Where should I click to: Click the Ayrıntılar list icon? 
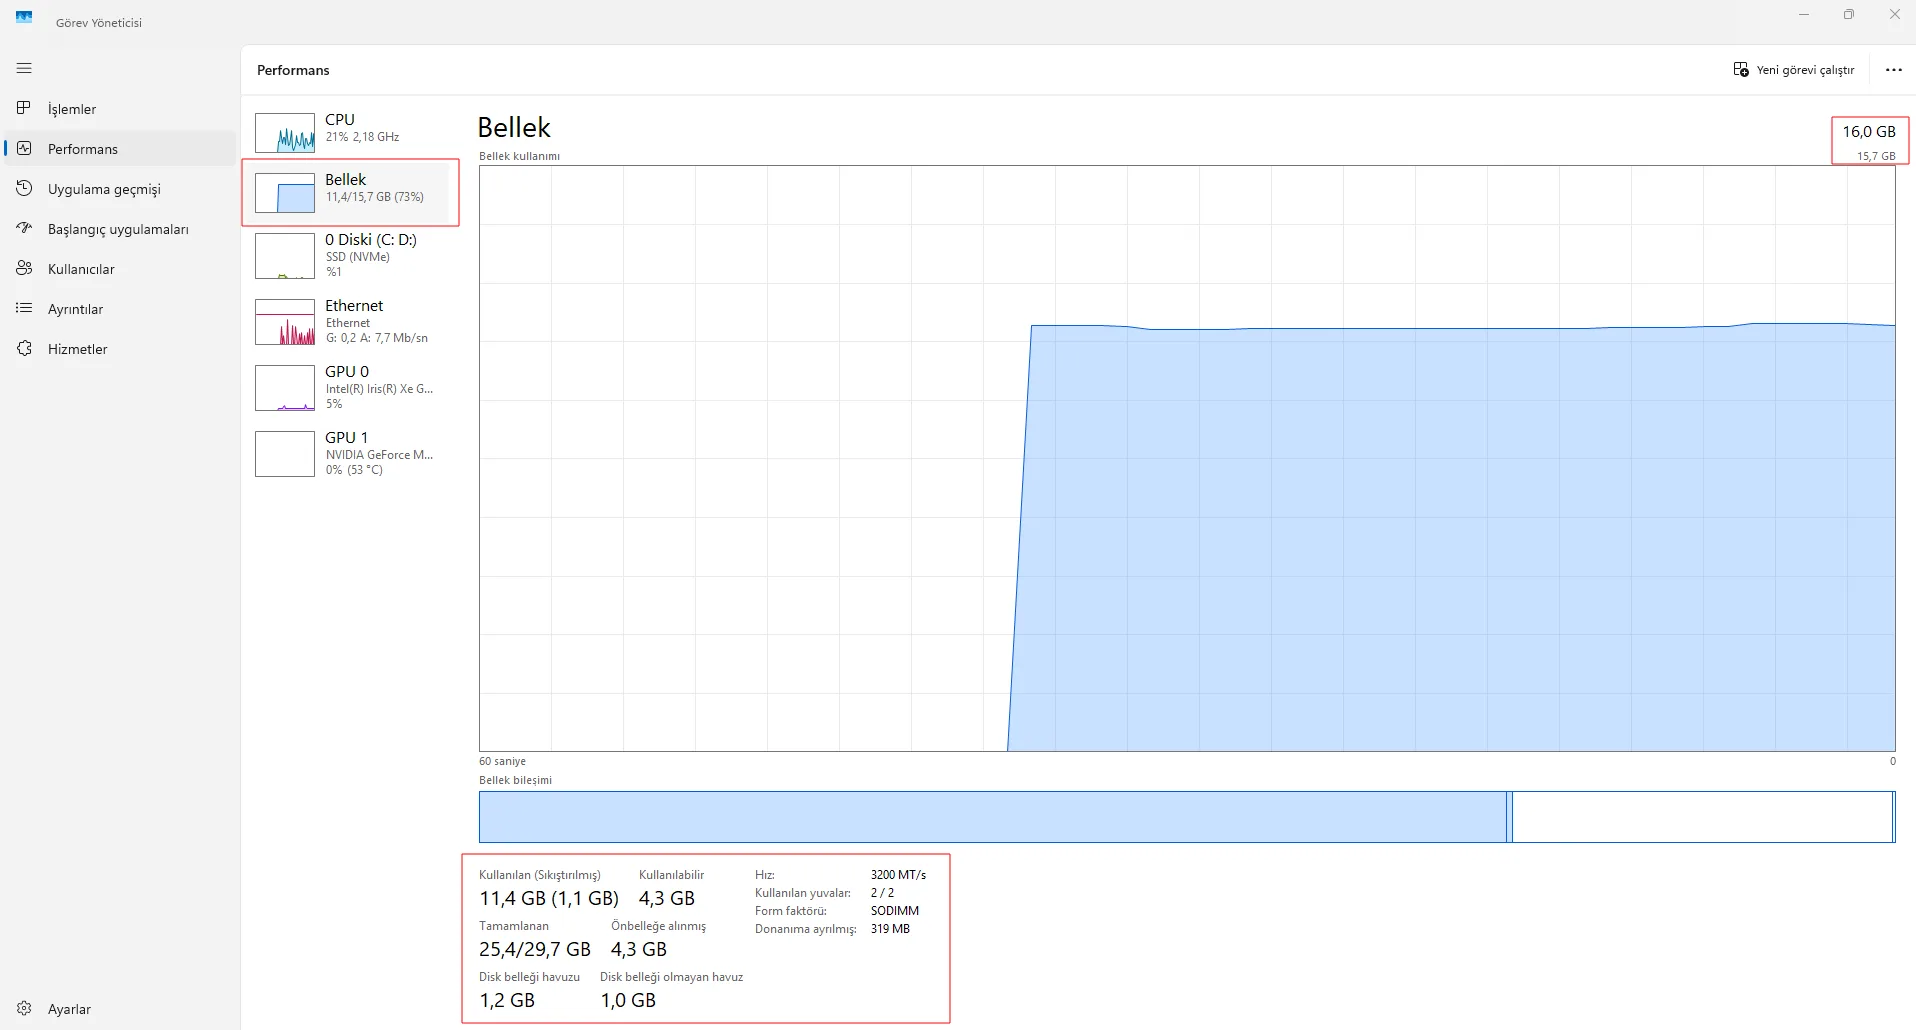24,308
